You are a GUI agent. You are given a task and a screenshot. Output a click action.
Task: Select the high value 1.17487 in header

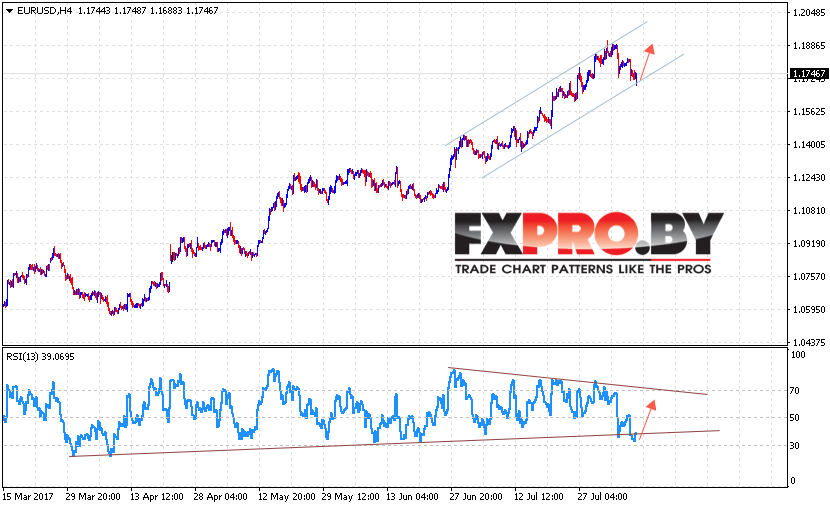pos(130,11)
